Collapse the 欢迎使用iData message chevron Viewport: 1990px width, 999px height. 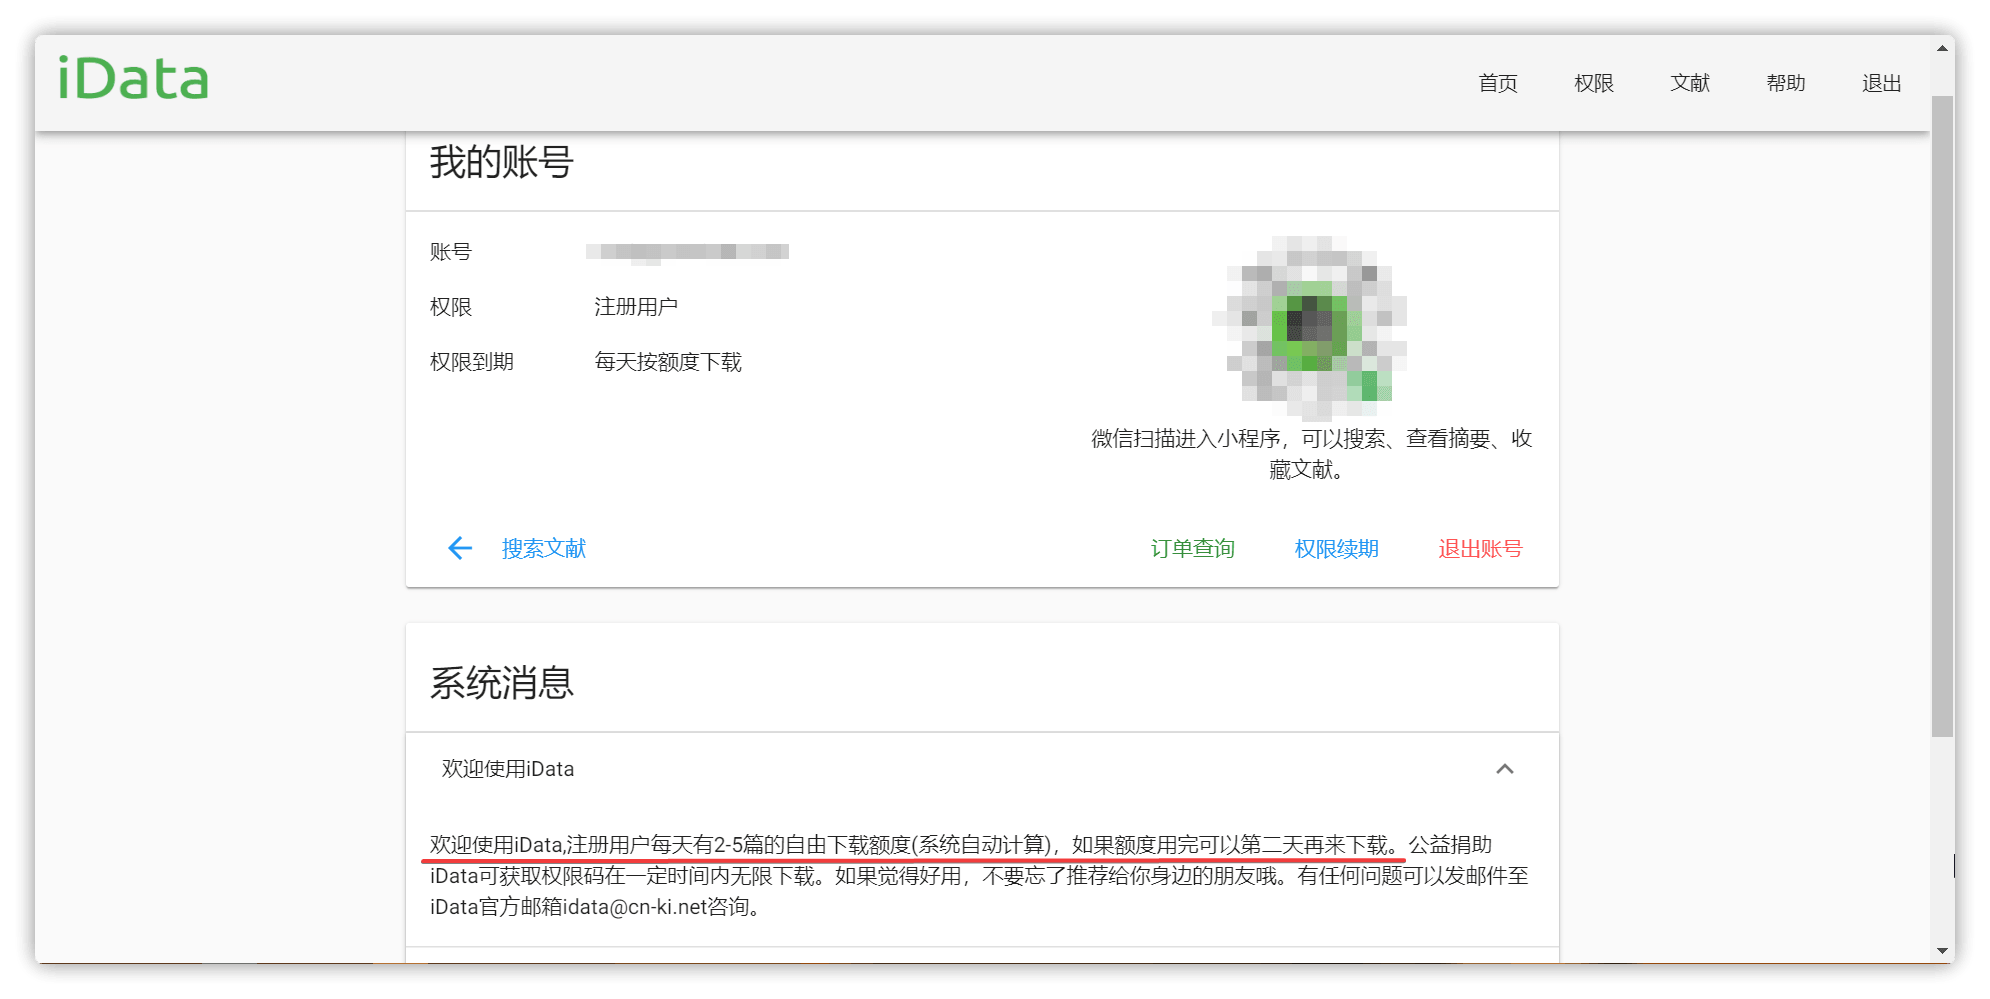point(1505,769)
